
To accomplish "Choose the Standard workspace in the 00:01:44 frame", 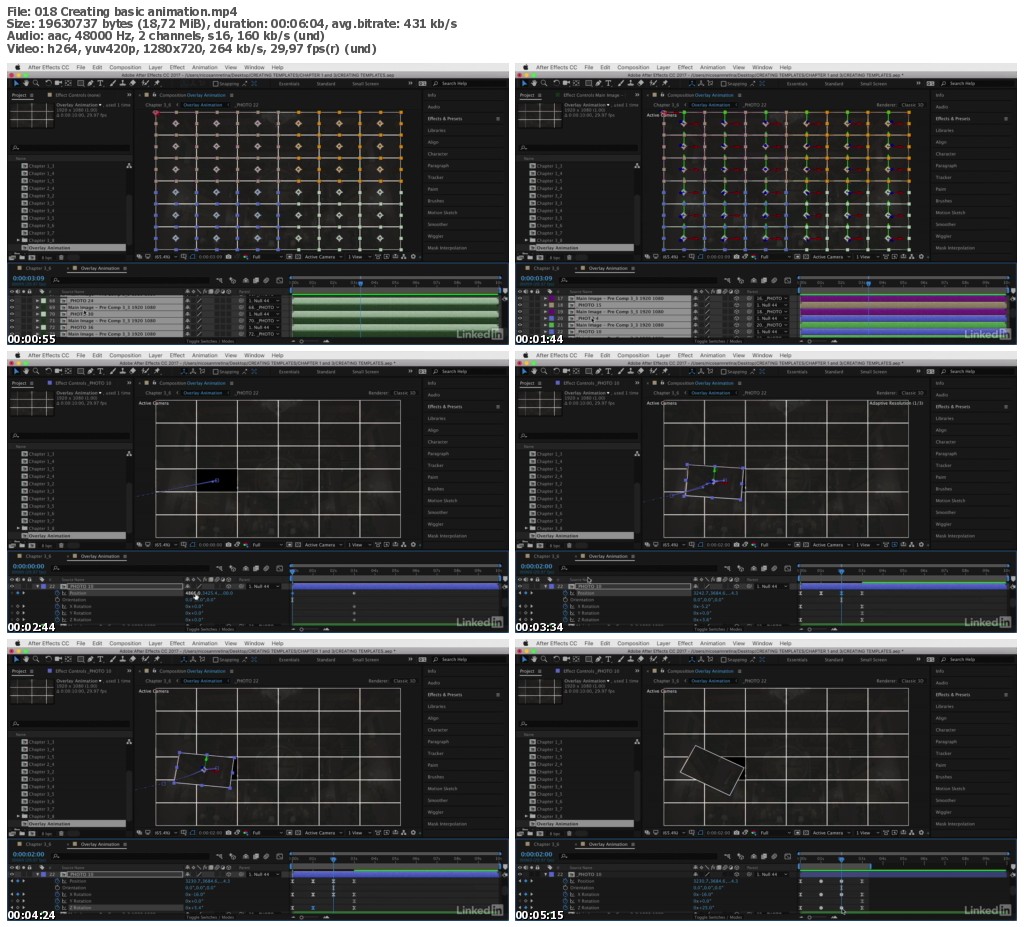I will 834,84.
